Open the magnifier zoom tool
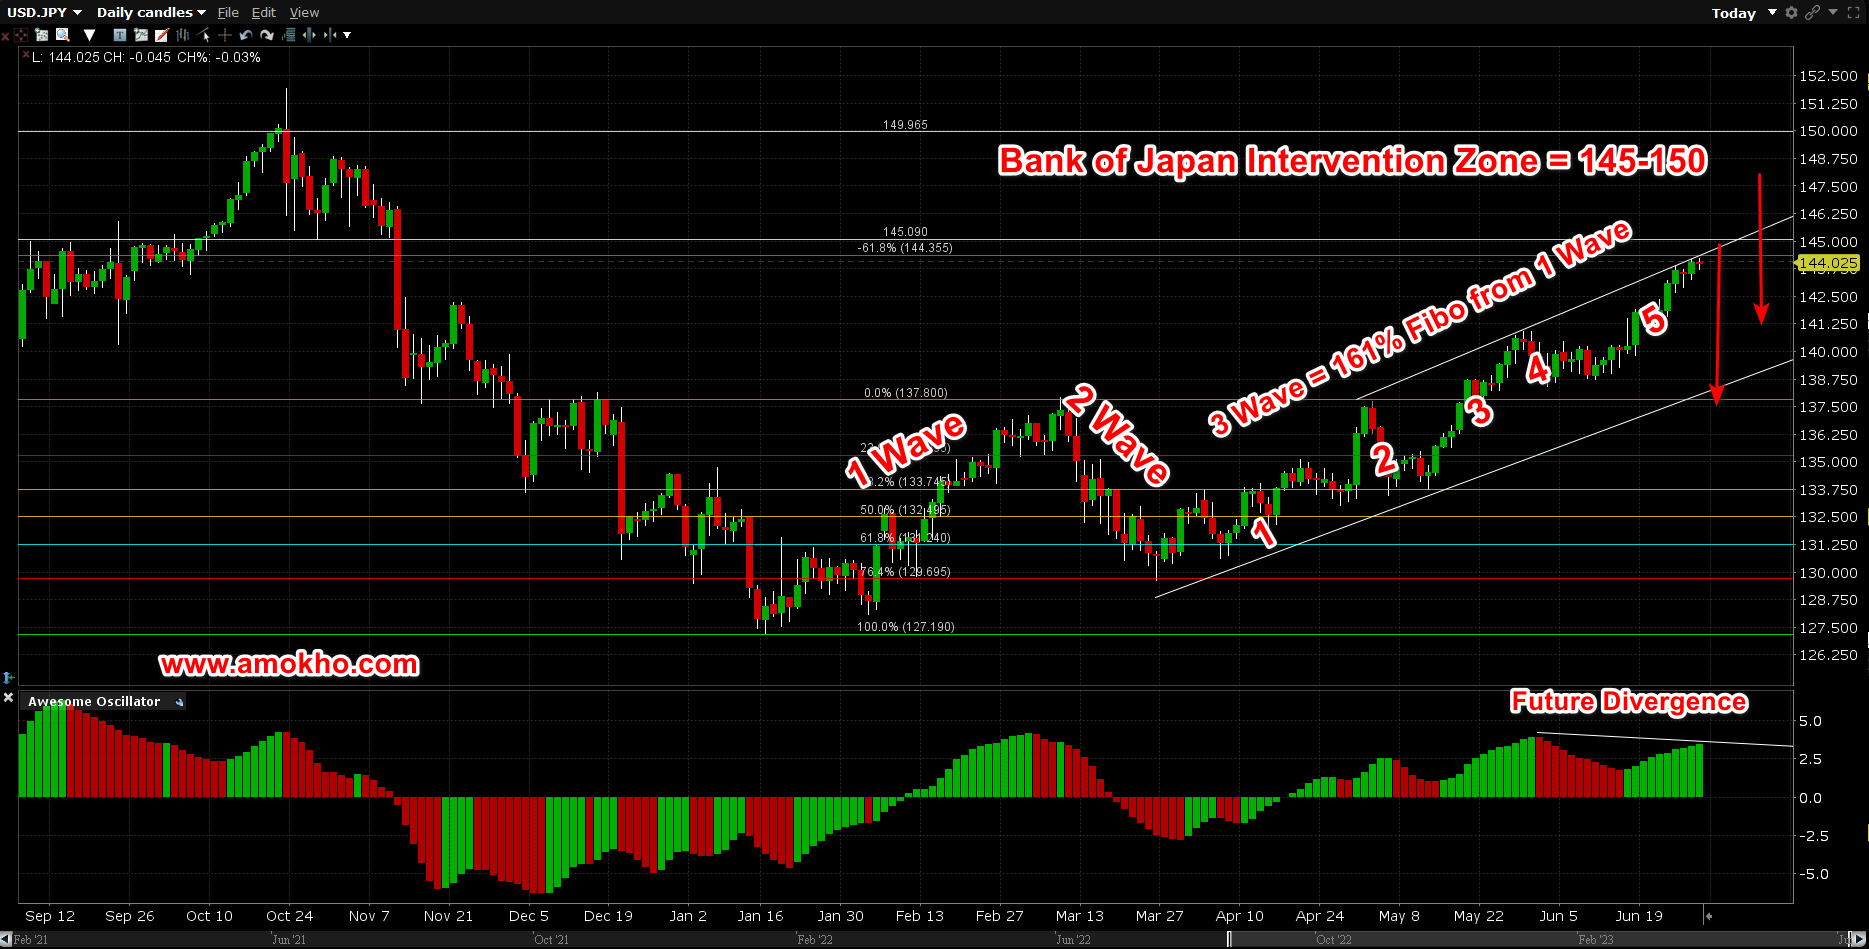This screenshot has height=949, width=1869. (x=62, y=35)
